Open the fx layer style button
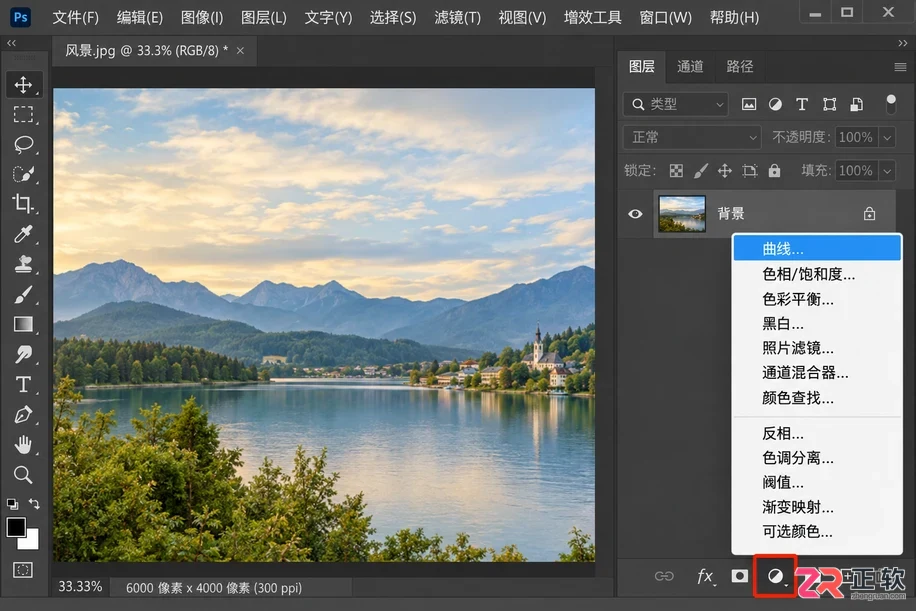Image resolution: width=916 pixels, height=611 pixels. pos(706,577)
